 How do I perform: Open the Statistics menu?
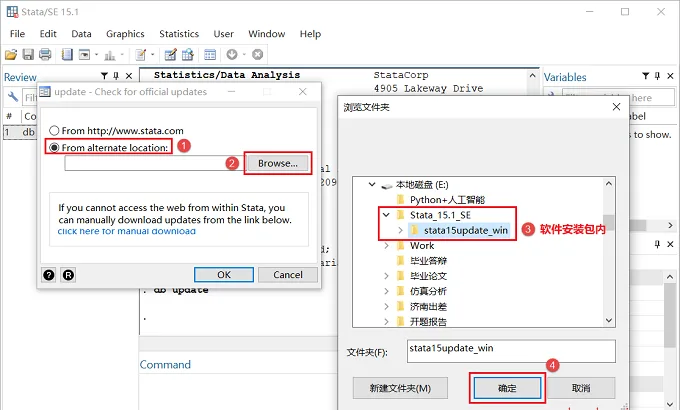(179, 34)
